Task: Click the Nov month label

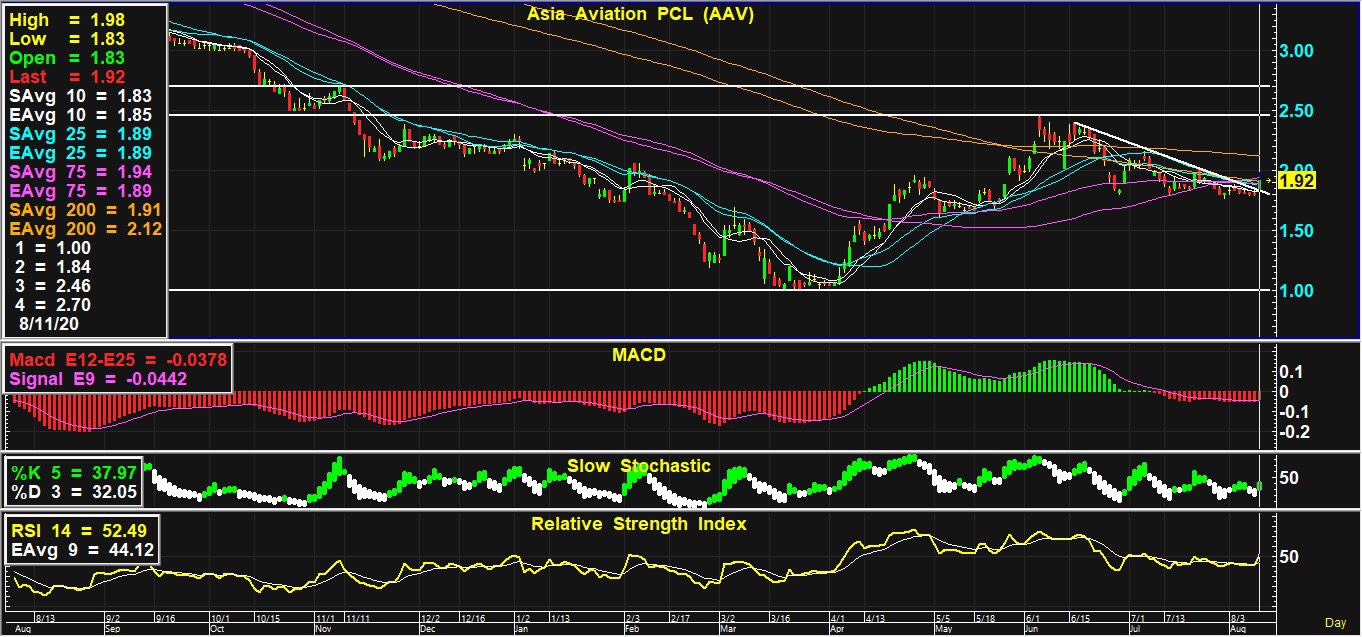Action: [x=323, y=631]
